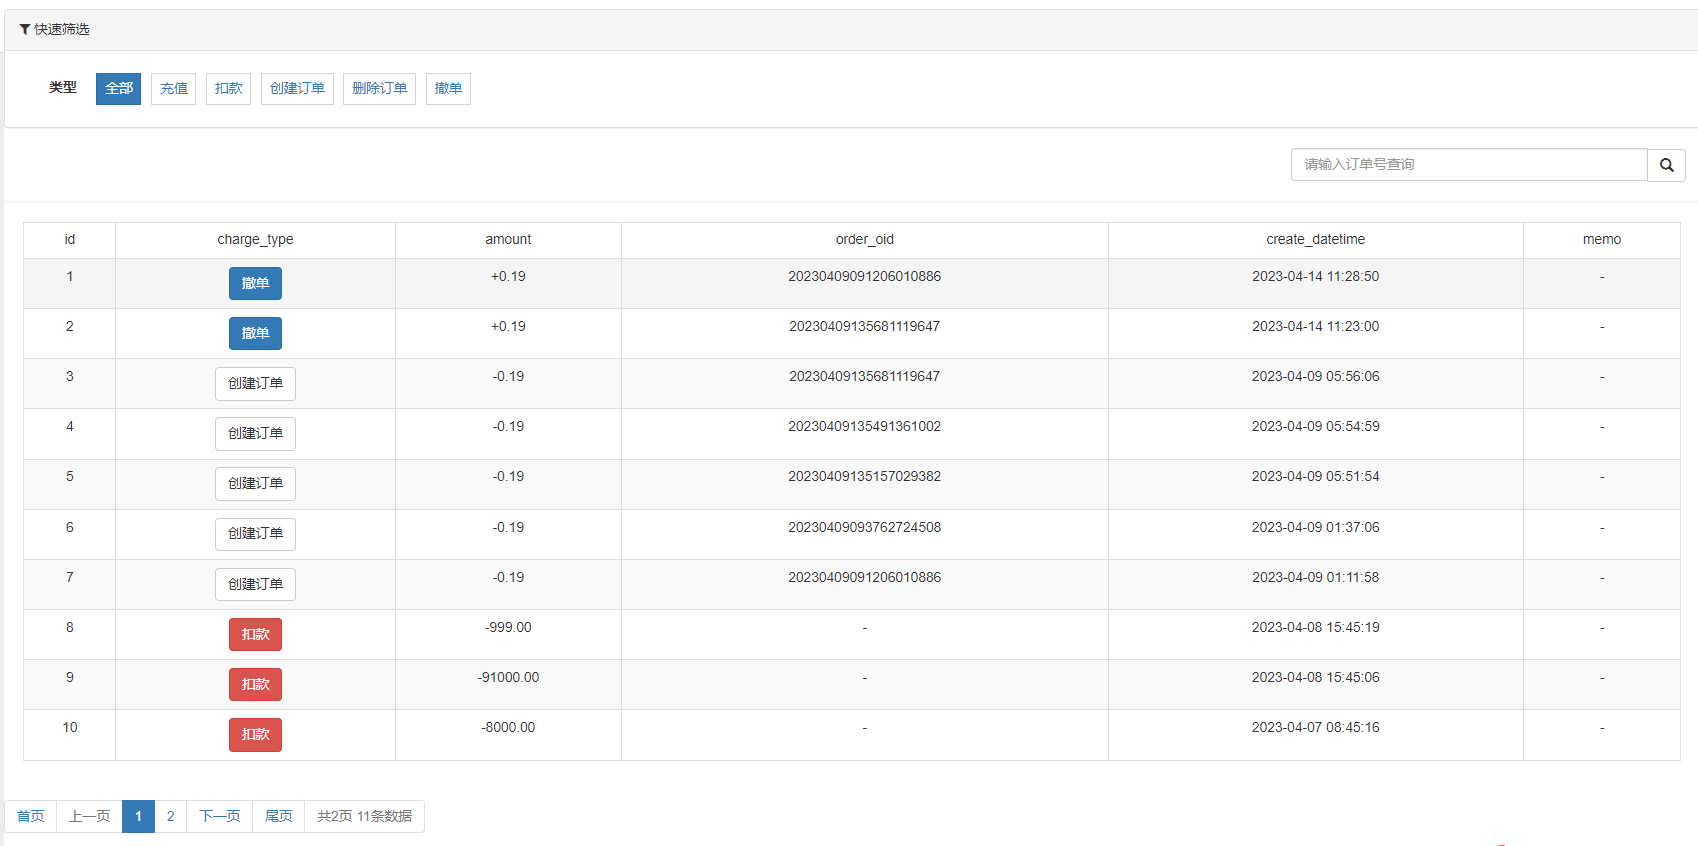Go to 下一页 in pagination
This screenshot has height=846, width=1698.
219,817
